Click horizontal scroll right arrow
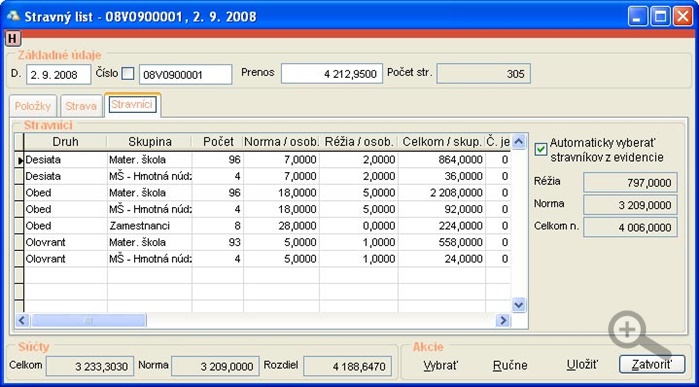The image size is (699, 387). (504, 320)
